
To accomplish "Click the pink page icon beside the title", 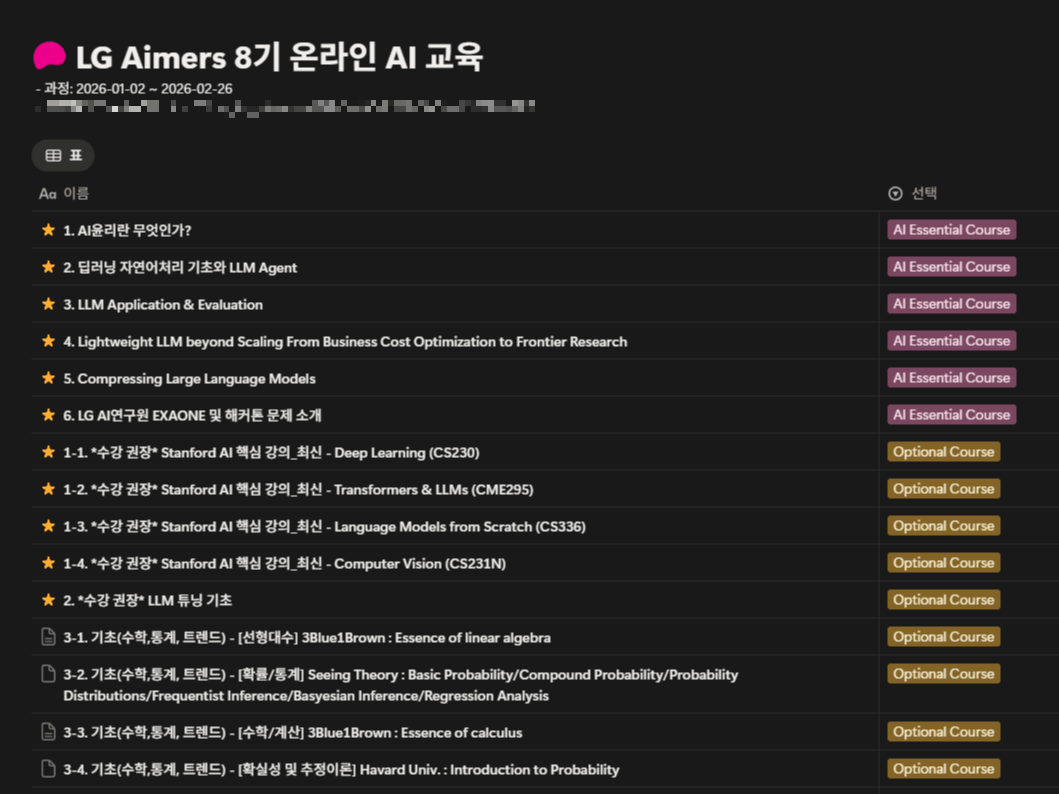I will pos(49,56).
